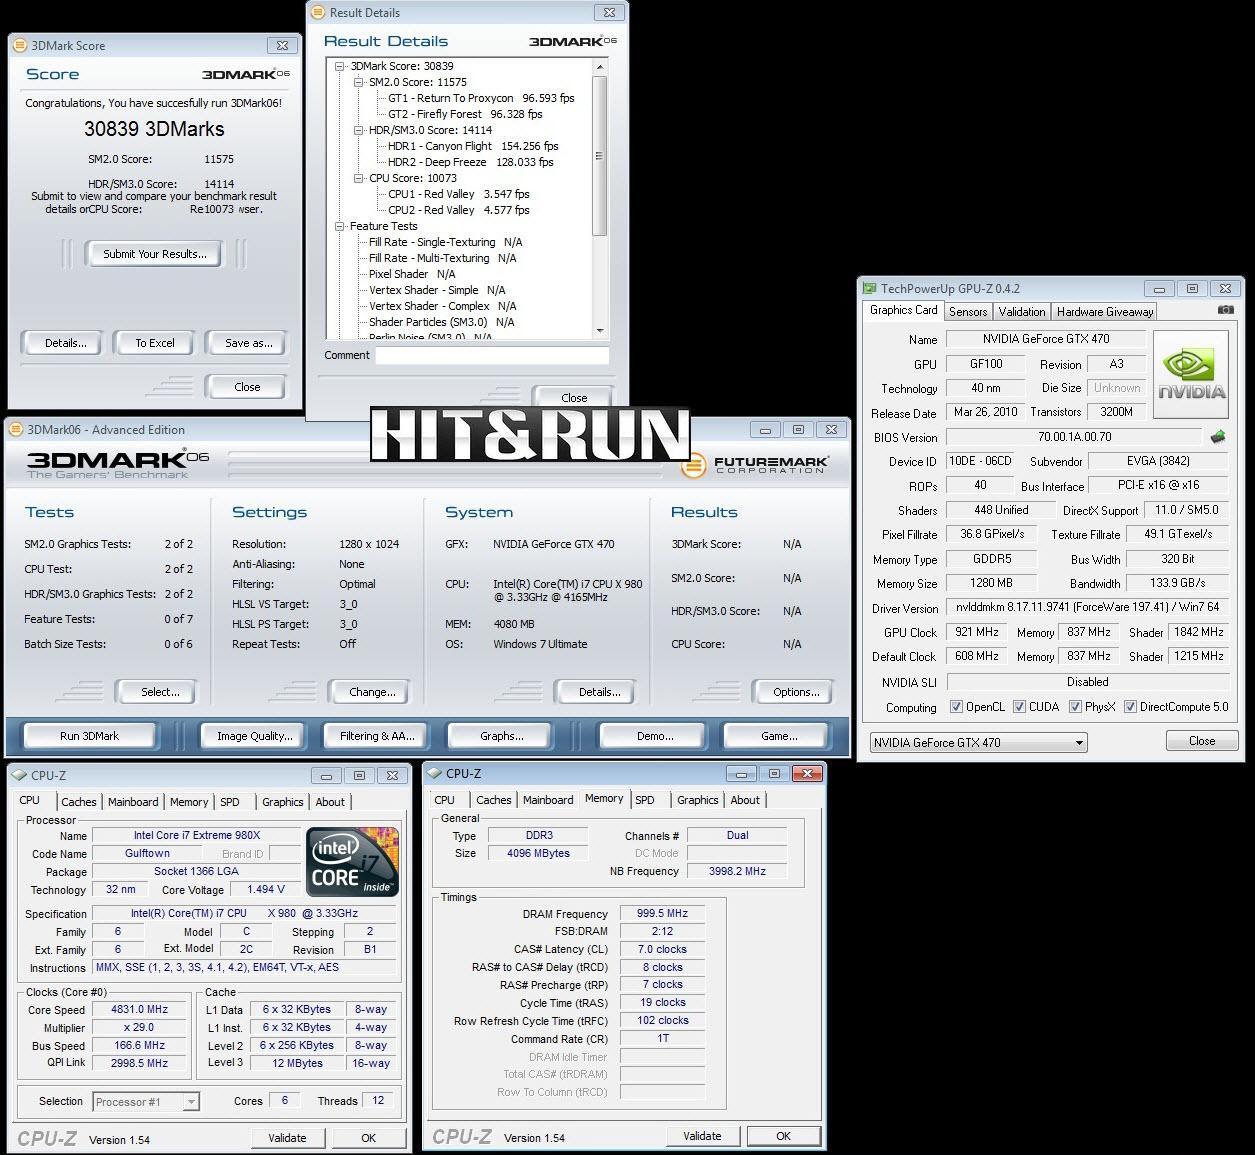Open the Hardware Giveaway tab
1255x1155 pixels.
[x=1105, y=312]
